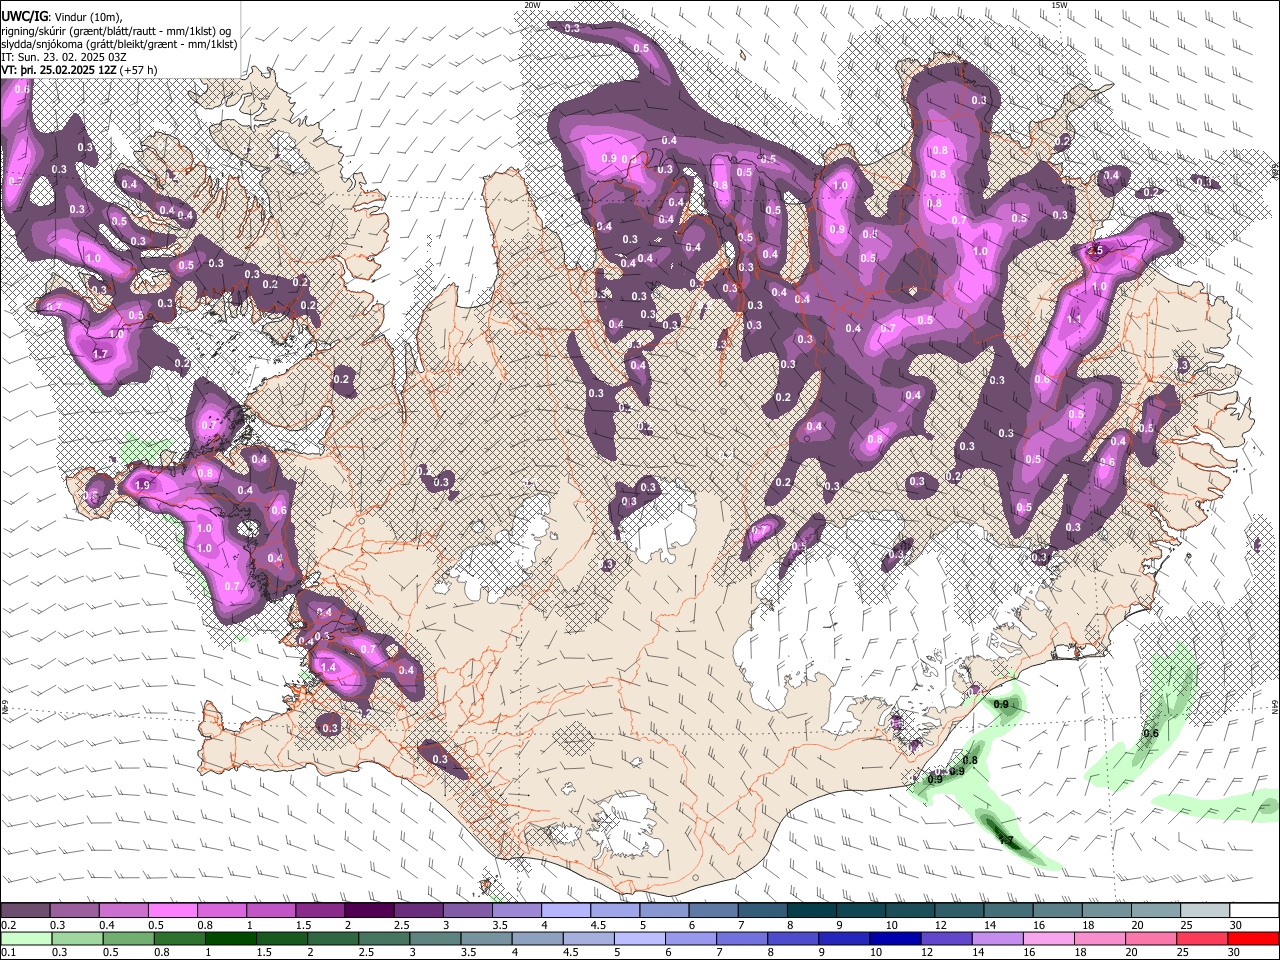Click the upper legend swatch between 0.2 and 0.3
Image resolution: width=1280 pixels, height=960 pixels.
[x=25, y=910]
